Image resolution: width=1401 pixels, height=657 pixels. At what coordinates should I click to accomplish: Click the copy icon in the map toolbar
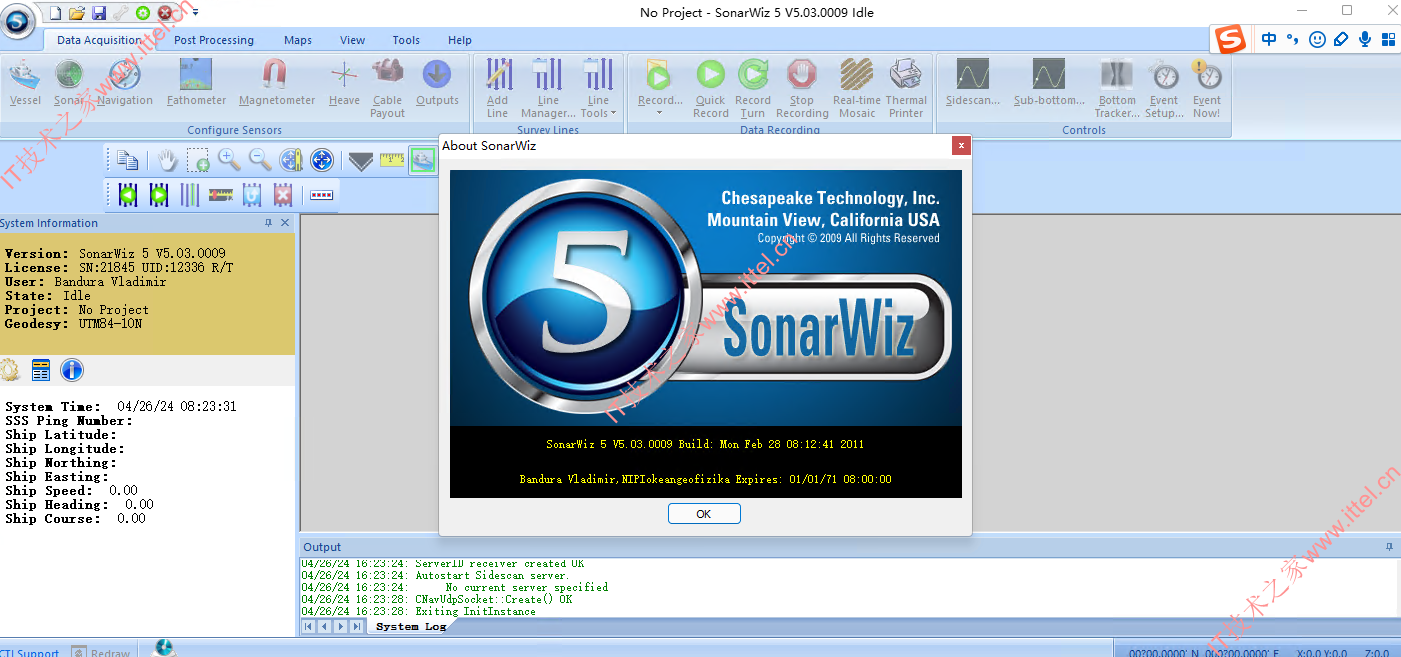coord(127,160)
